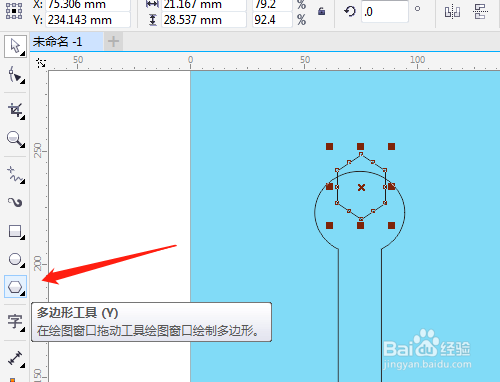
Task: Click the top-middle selection handle
Action: 360,146
